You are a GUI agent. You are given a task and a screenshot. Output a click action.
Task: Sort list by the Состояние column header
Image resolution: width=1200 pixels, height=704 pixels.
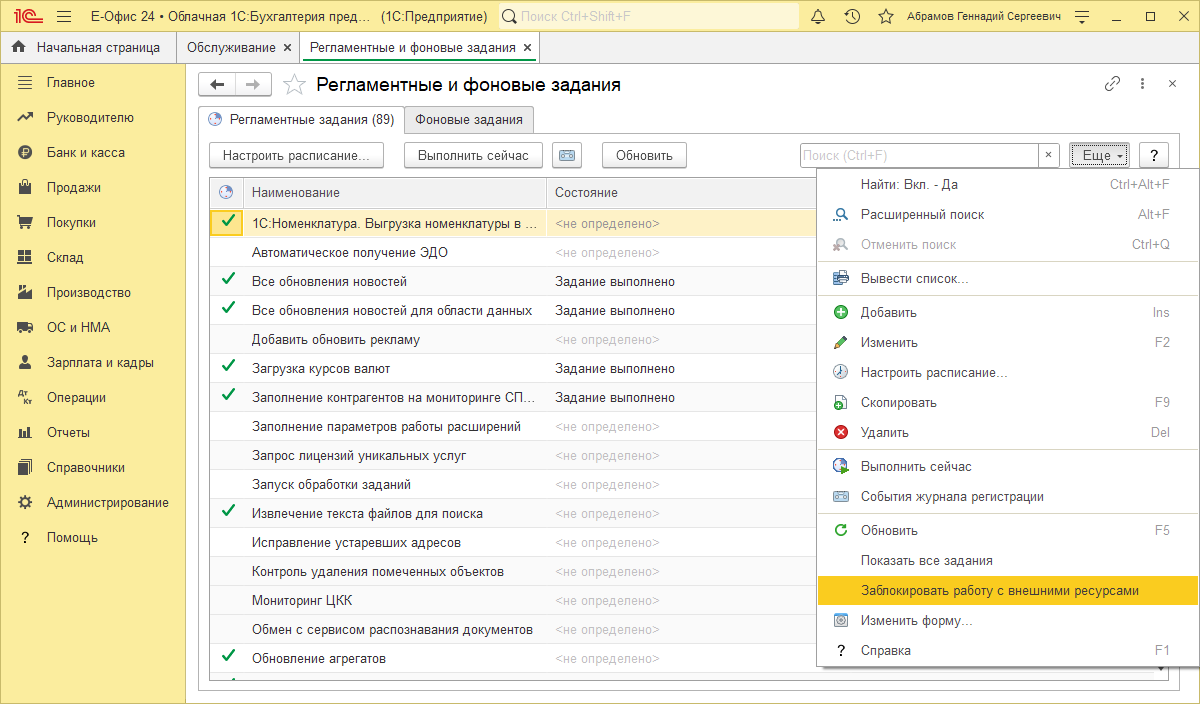[x=682, y=192]
